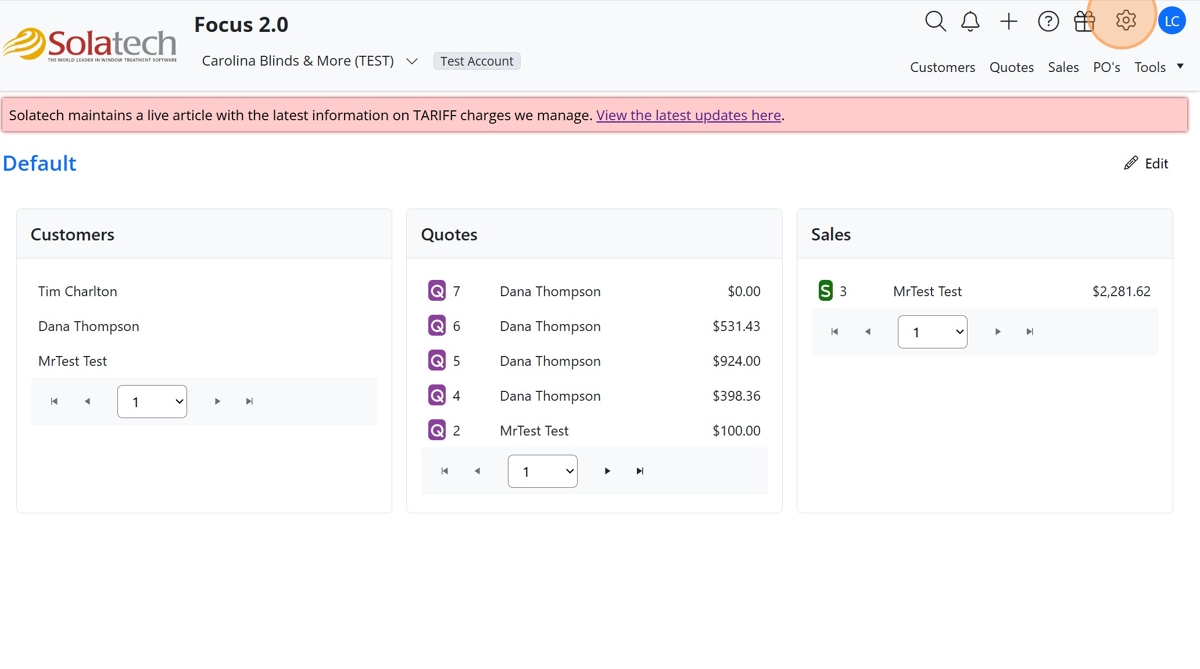Click the purple Q icon for quote 7
Viewport: 1200px width, 669px height.
[437, 291]
